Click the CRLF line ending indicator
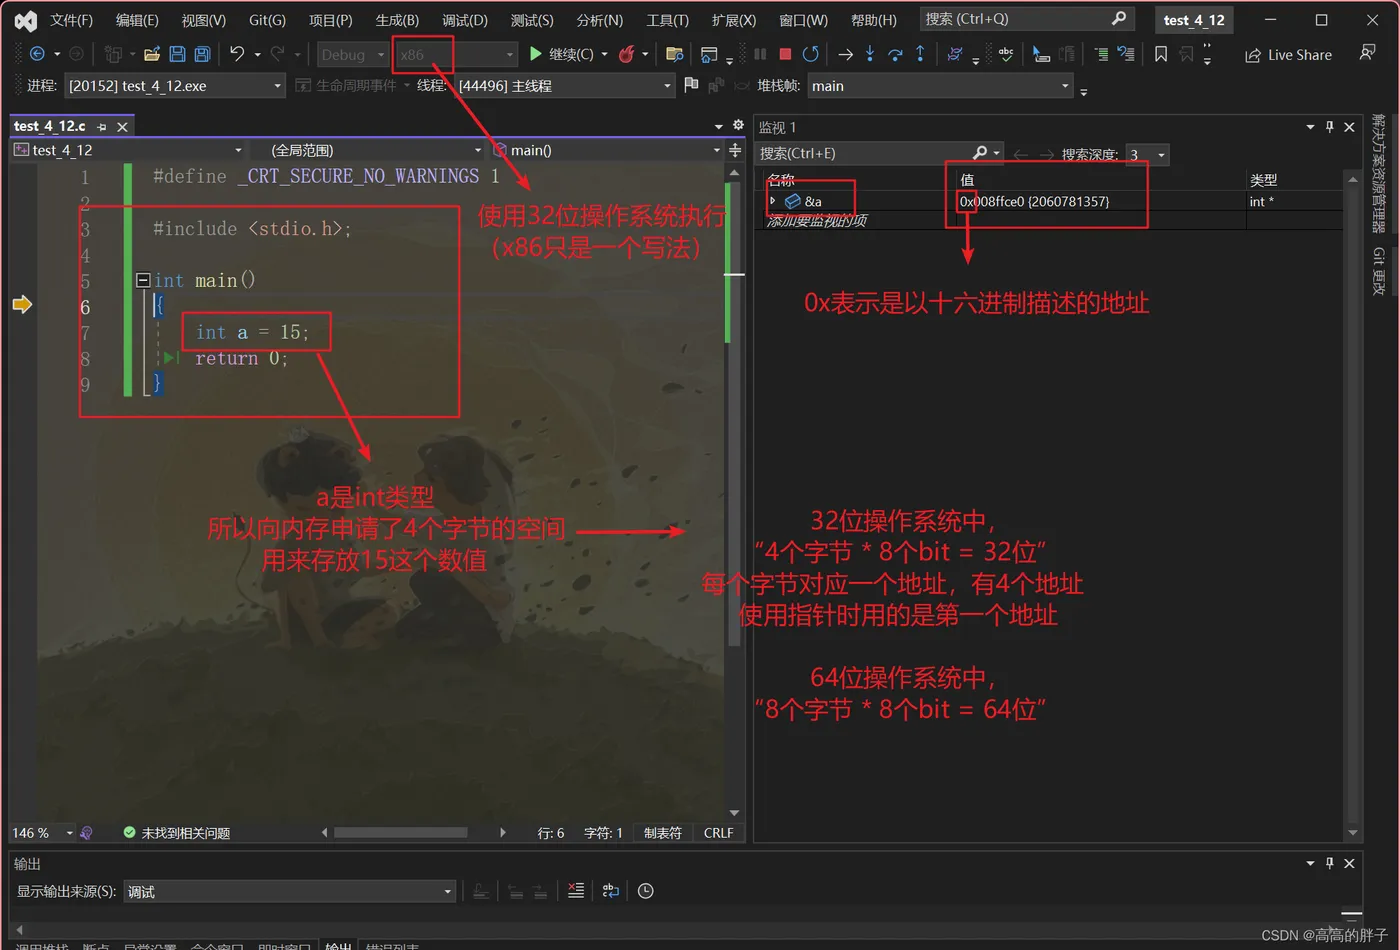The width and height of the screenshot is (1400, 950). click(718, 832)
